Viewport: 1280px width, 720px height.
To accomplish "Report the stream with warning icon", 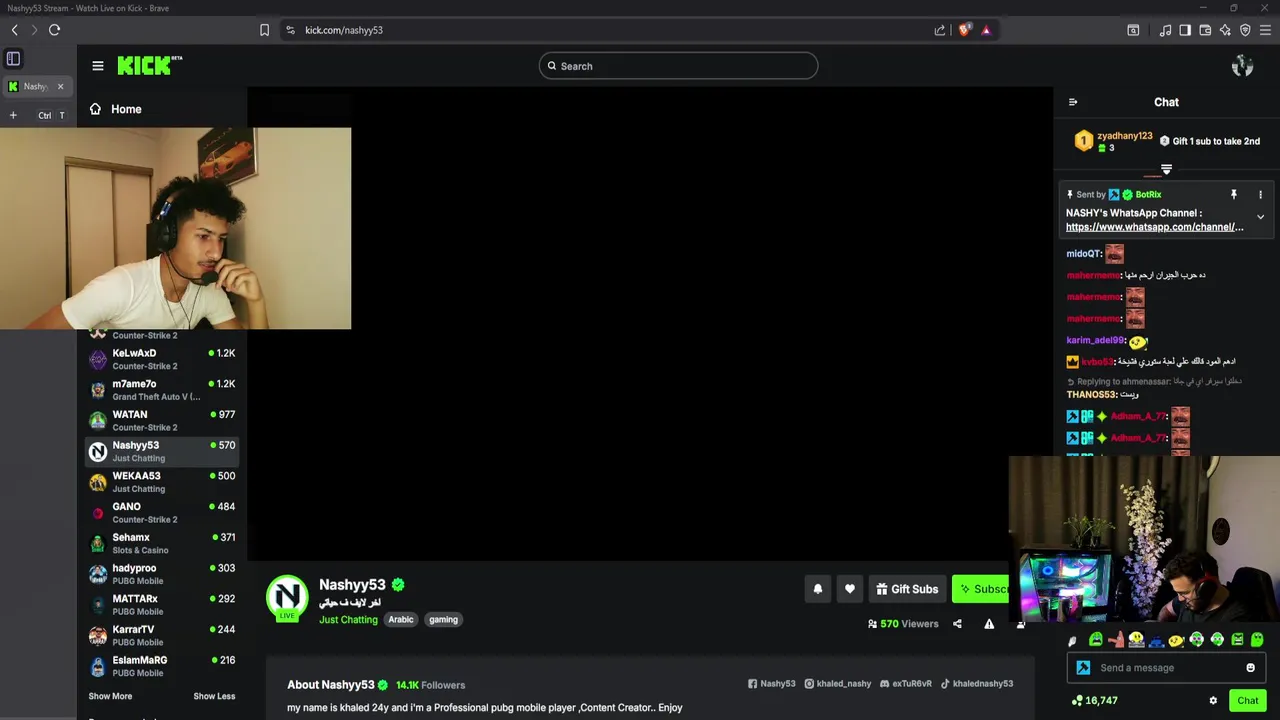I will (989, 624).
